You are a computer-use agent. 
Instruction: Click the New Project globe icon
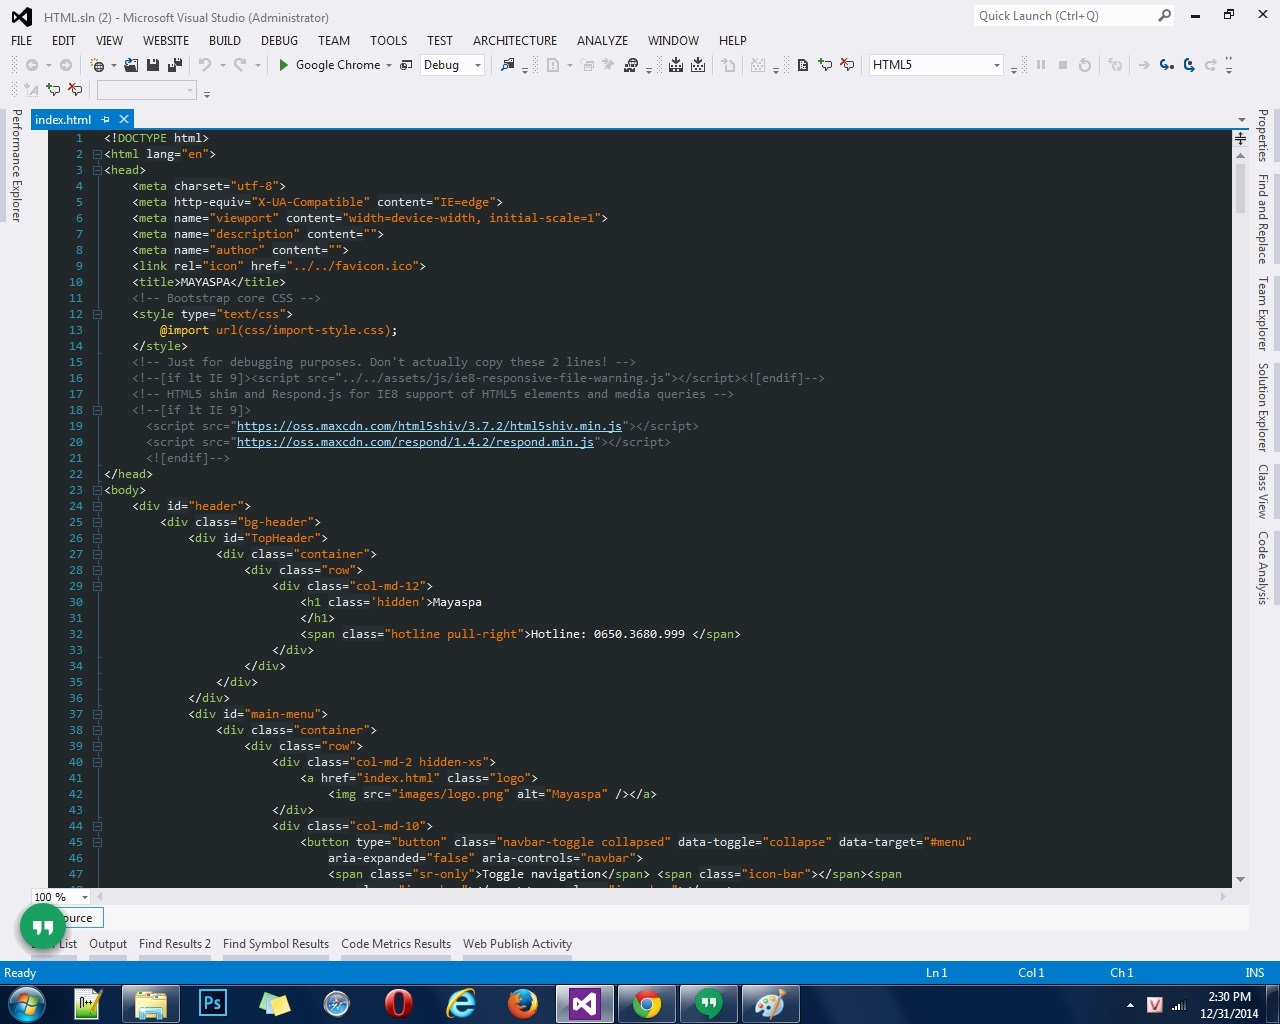[97, 65]
